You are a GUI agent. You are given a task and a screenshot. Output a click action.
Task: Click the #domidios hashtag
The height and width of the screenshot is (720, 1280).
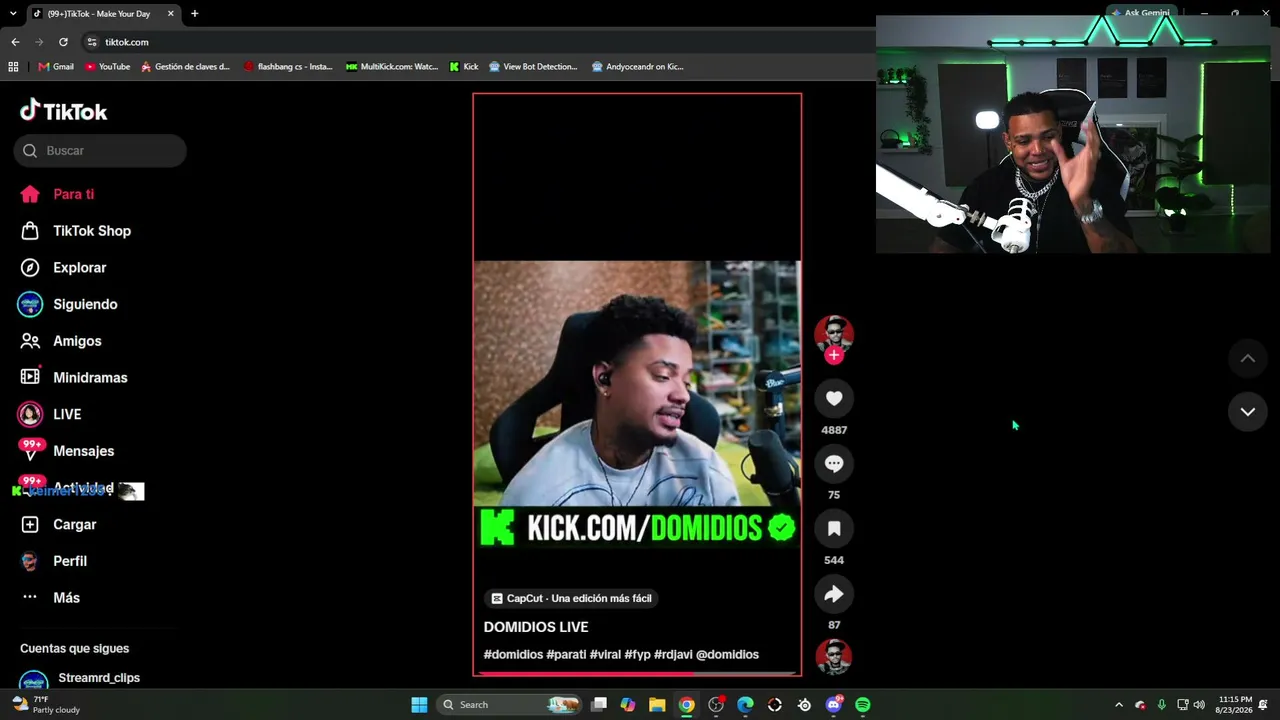[513, 655]
